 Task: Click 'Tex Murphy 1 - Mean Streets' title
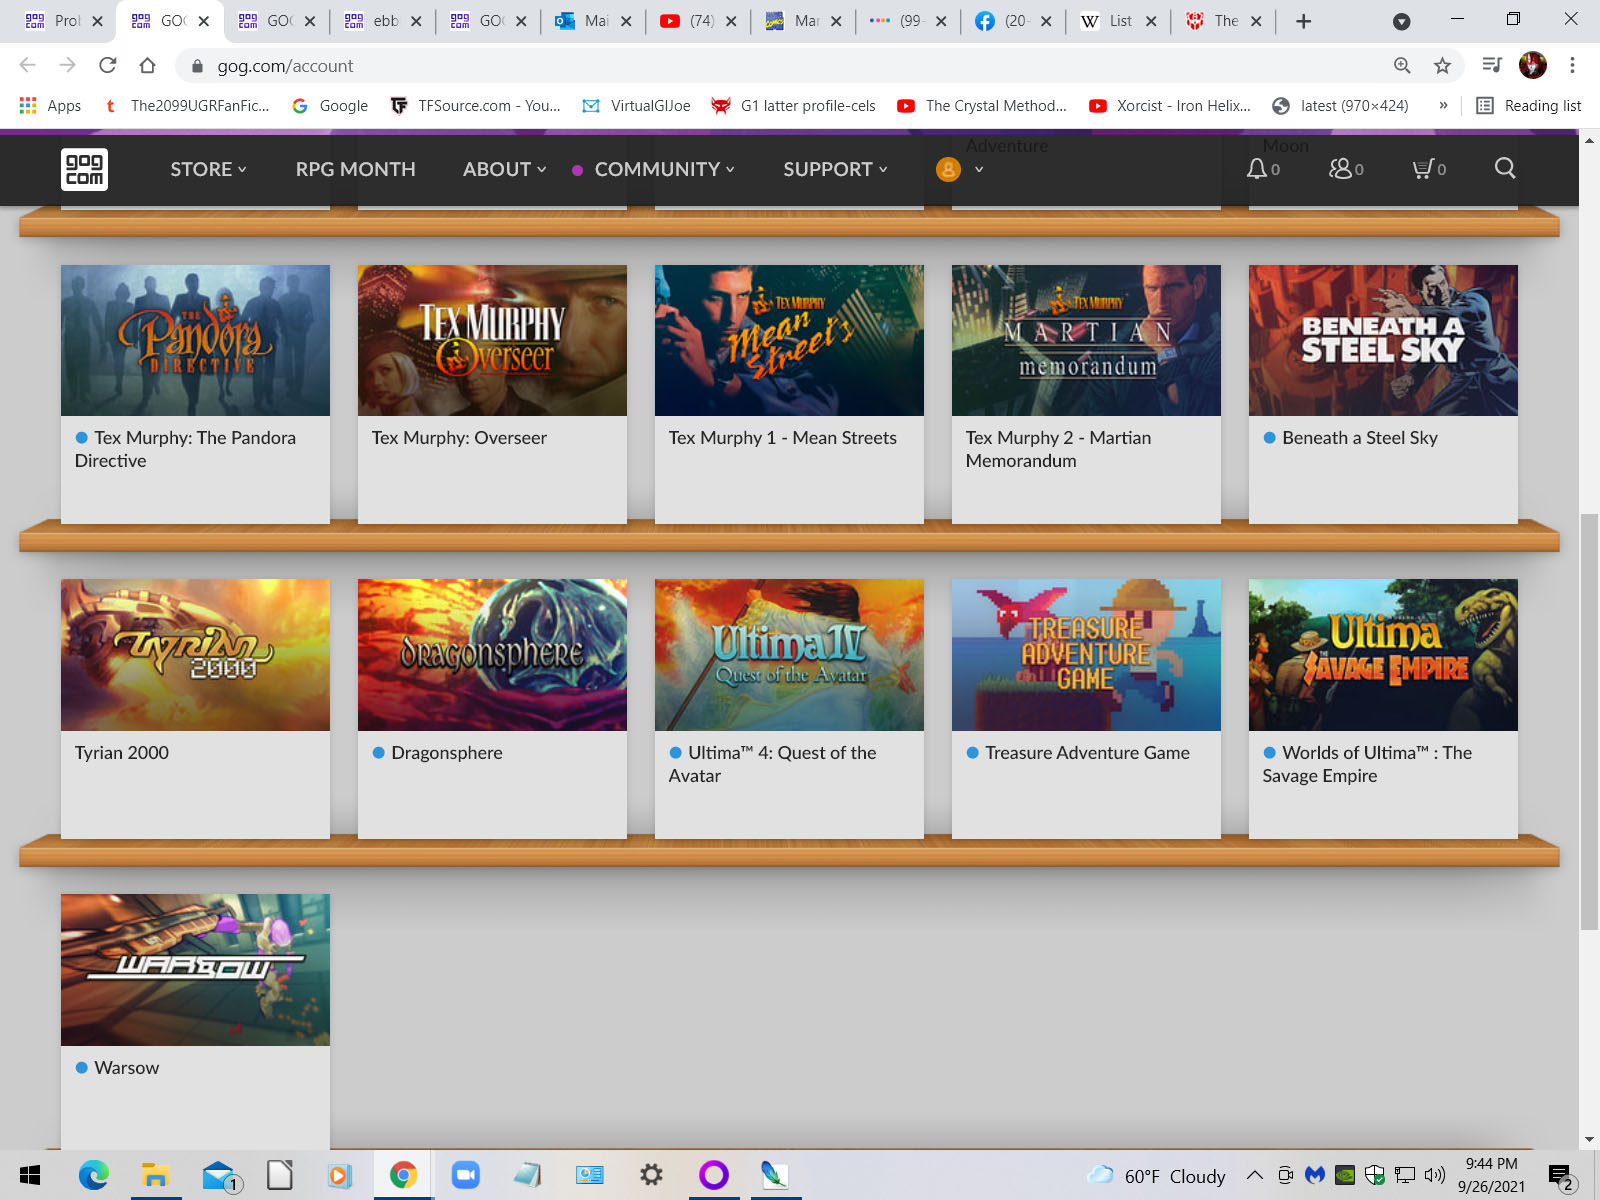[x=782, y=438]
